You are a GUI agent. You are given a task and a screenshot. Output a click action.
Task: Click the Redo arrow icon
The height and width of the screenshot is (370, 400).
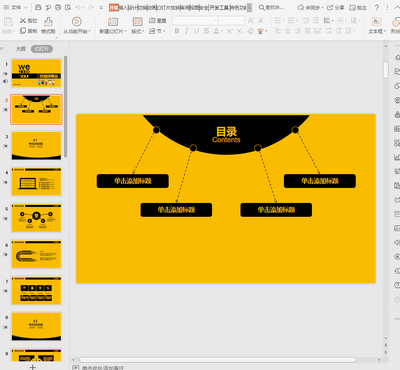tap(91, 7)
